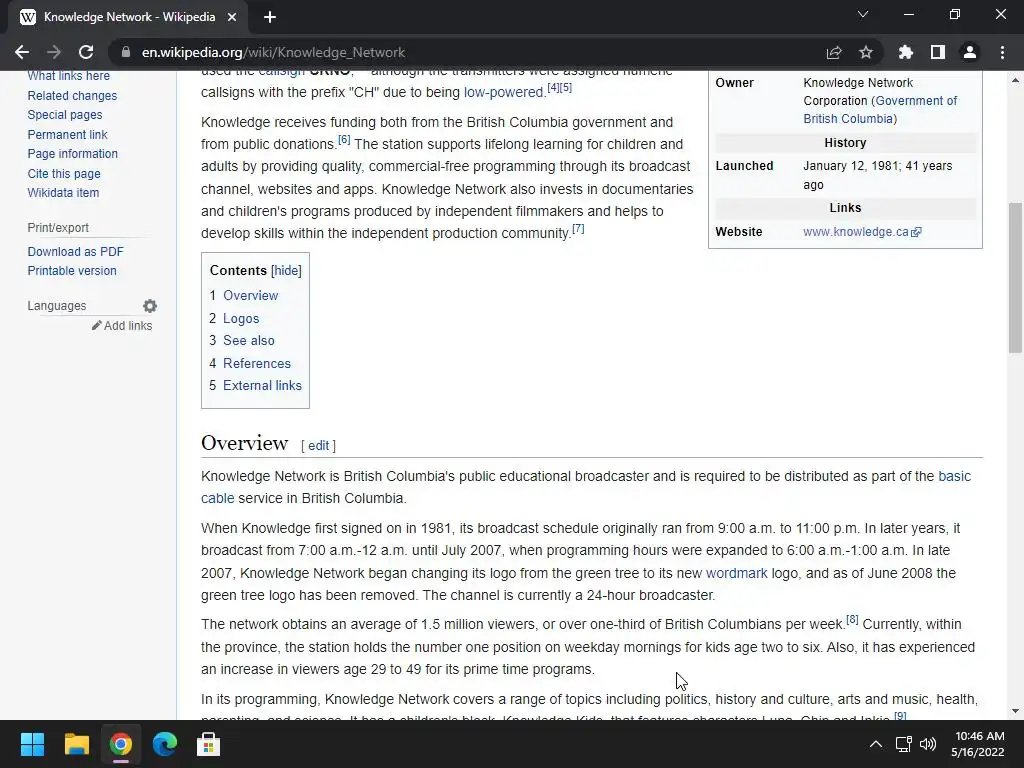Jump to See also section
This screenshot has height=768, width=1024.
pos(249,340)
